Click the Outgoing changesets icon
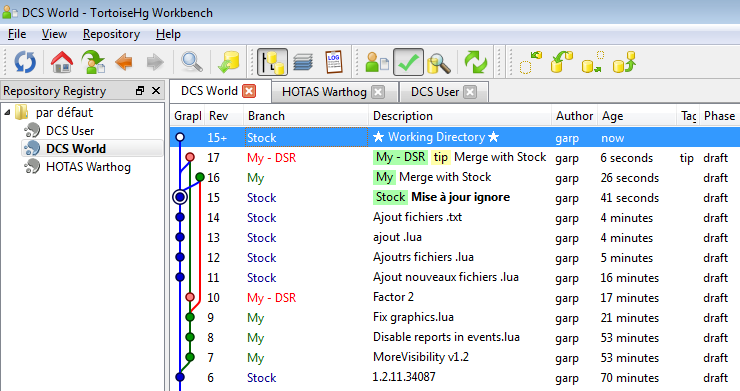The width and height of the screenshot is (740, 391). 593,62
